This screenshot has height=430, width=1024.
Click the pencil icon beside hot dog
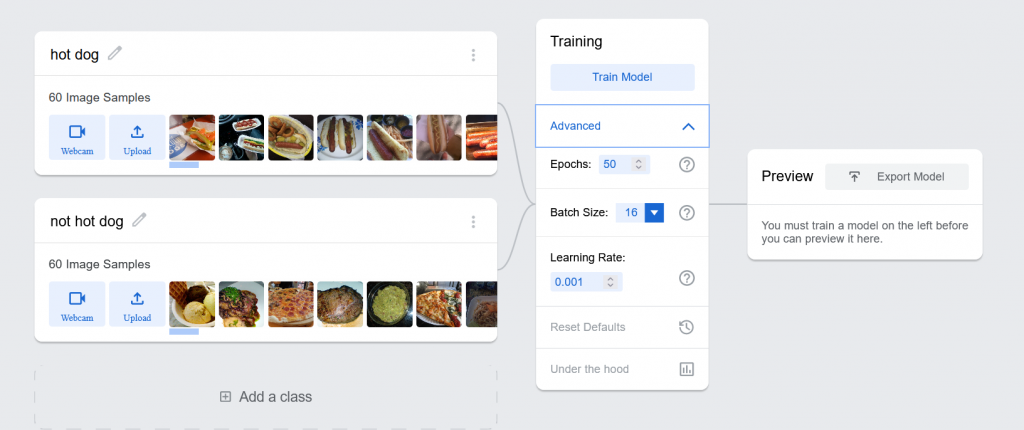[115, 54]
